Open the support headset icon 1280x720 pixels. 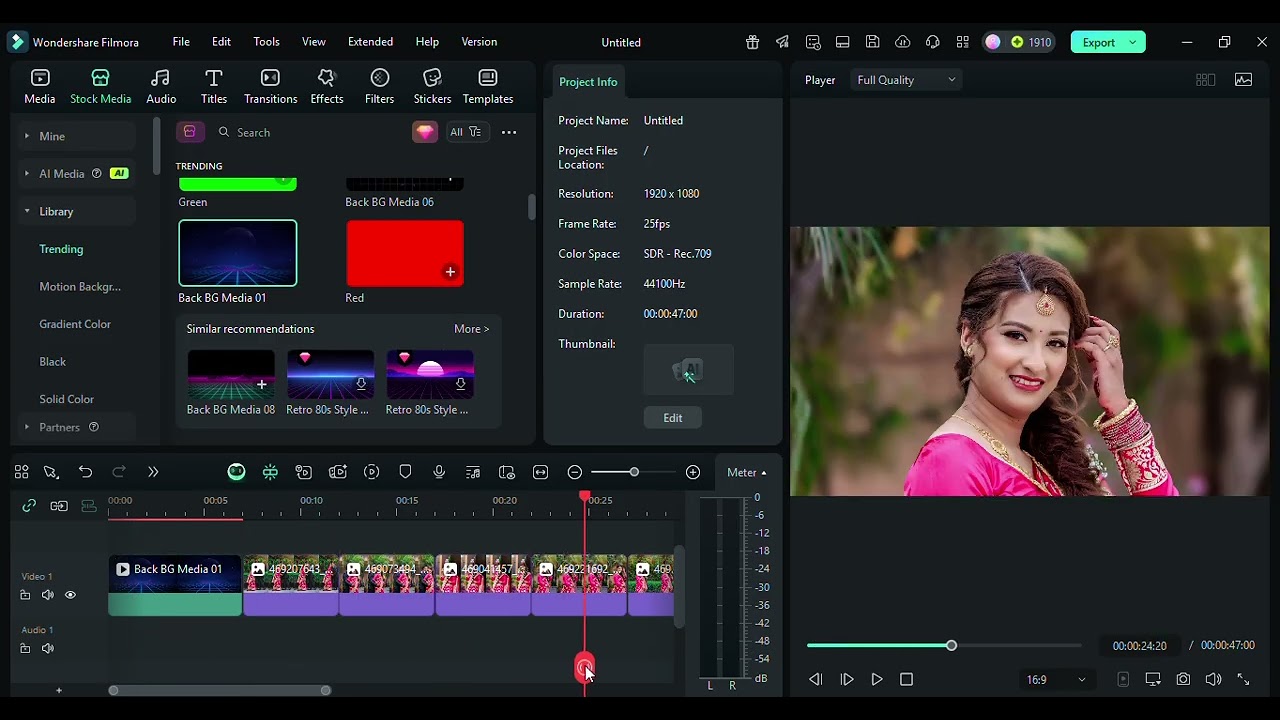pos(932,42)
